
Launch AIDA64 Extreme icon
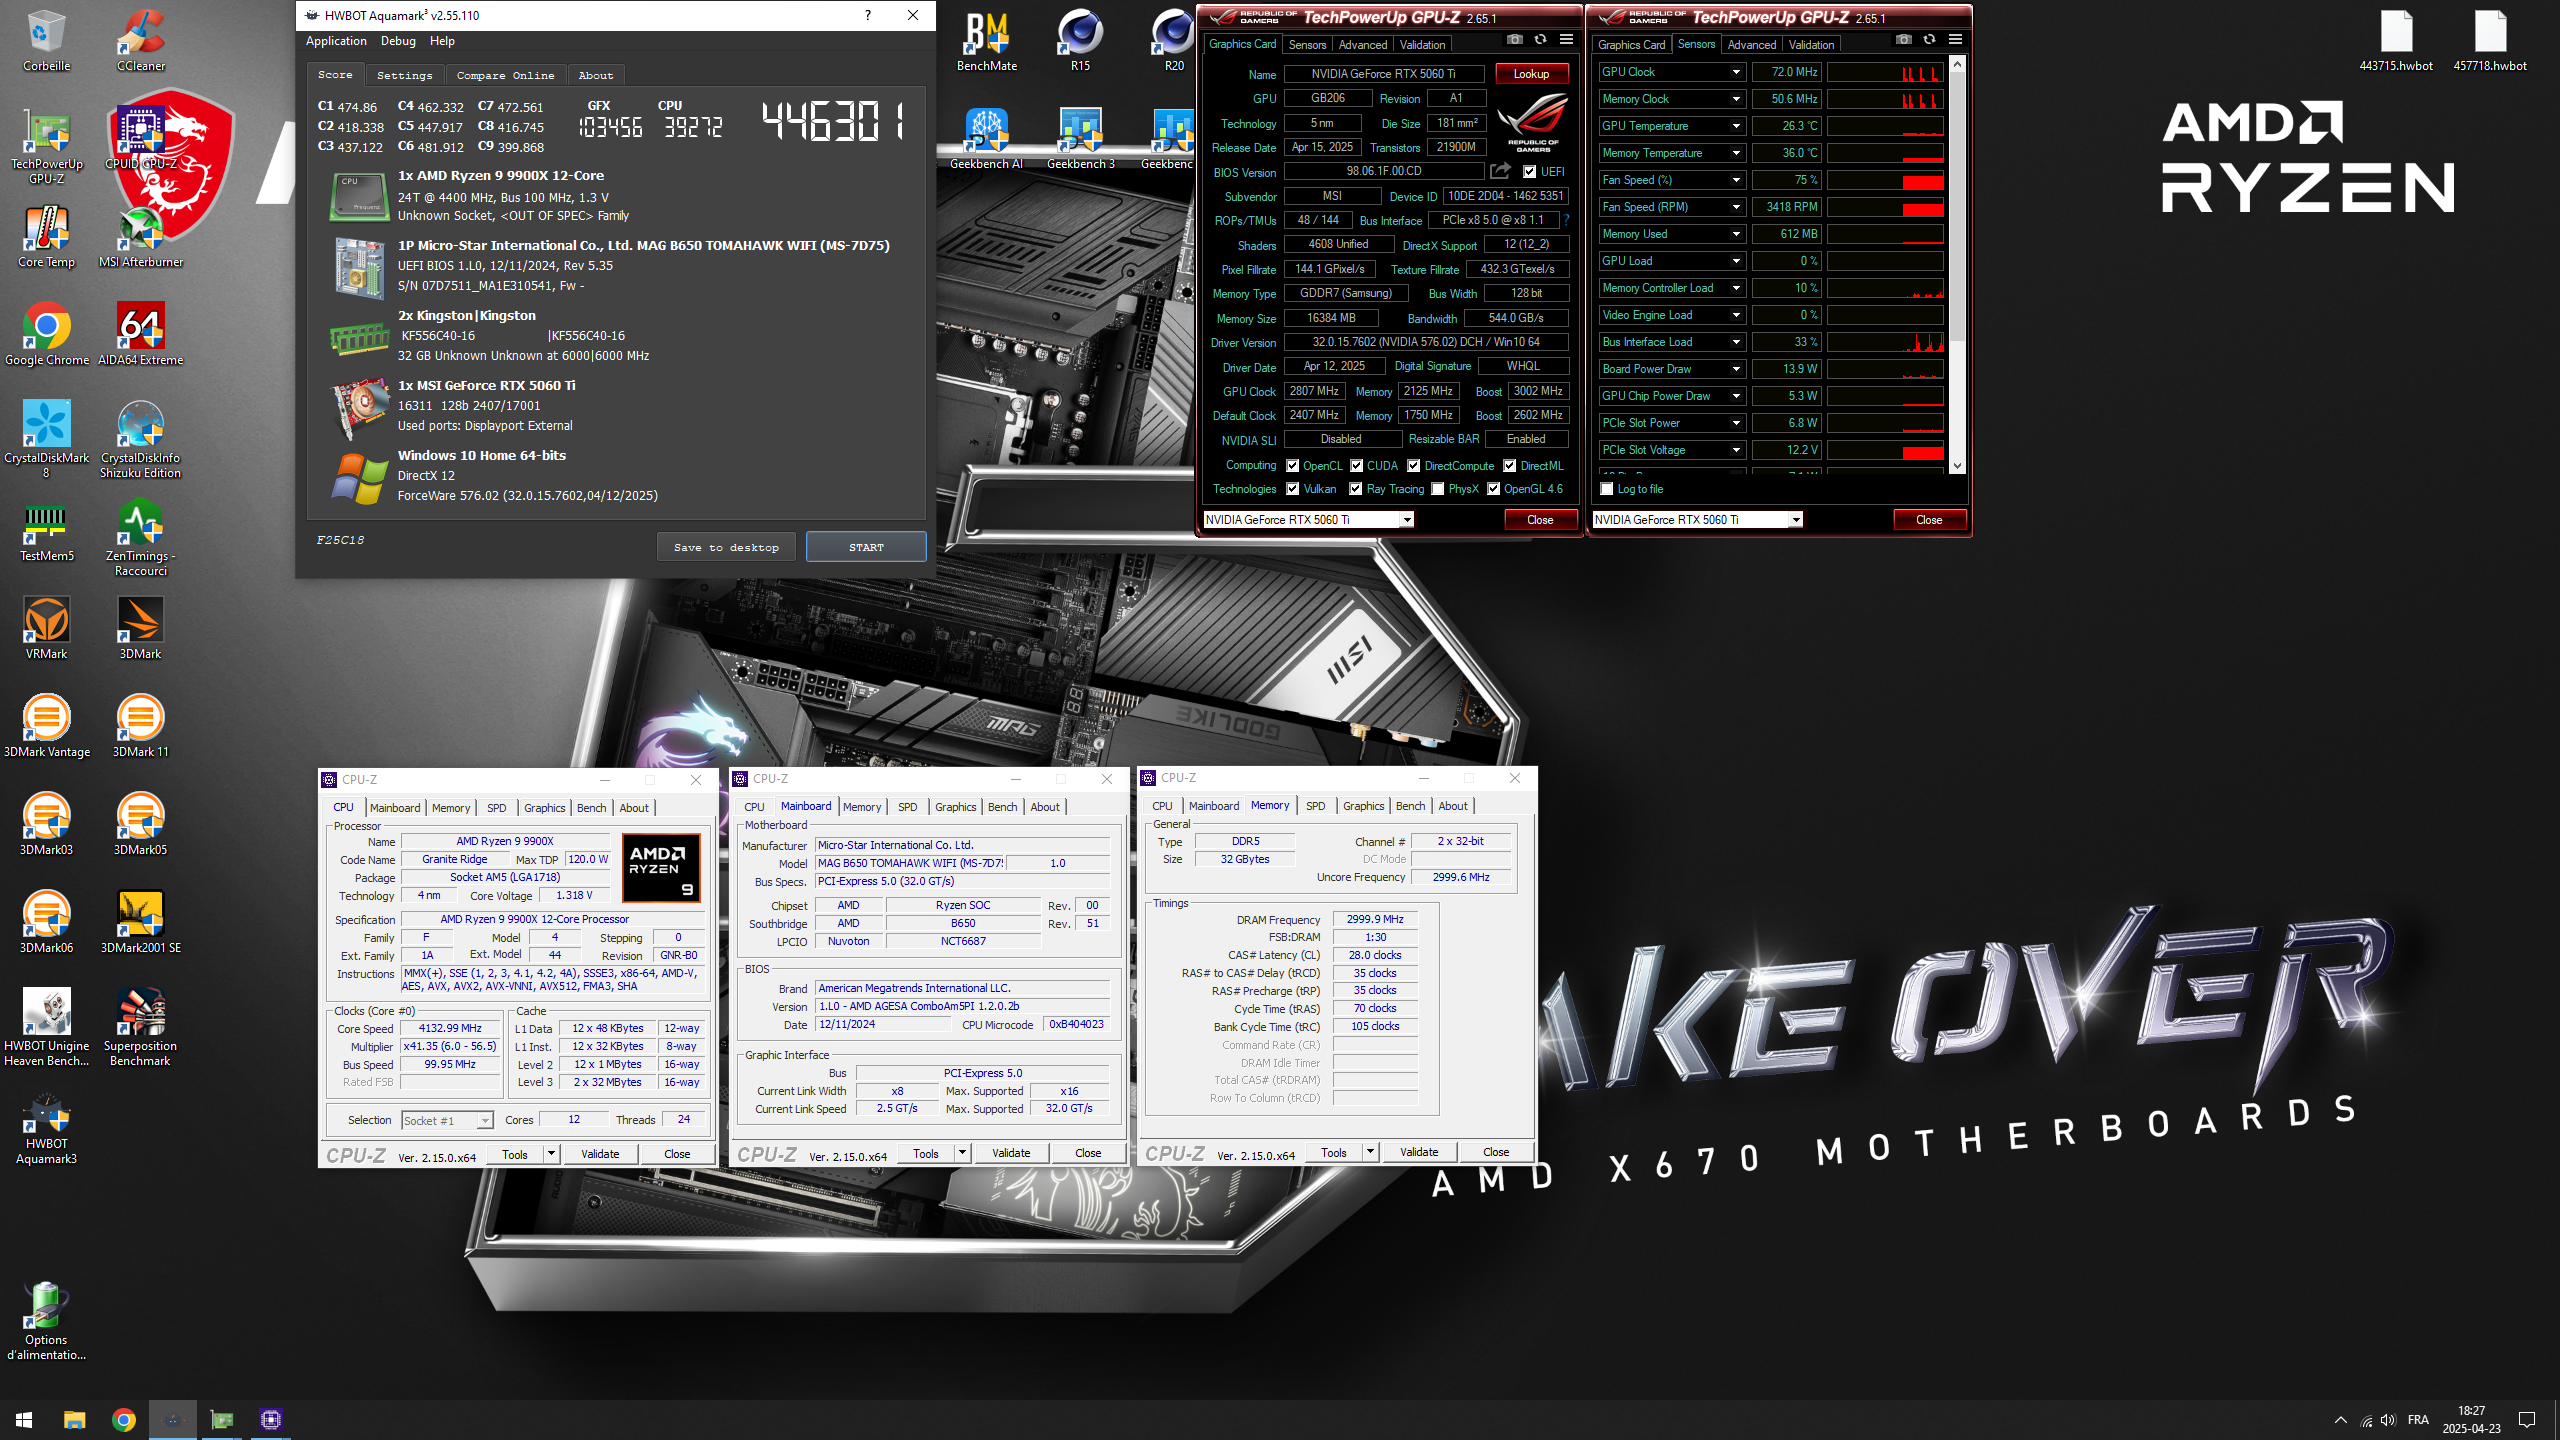(141, 336)
